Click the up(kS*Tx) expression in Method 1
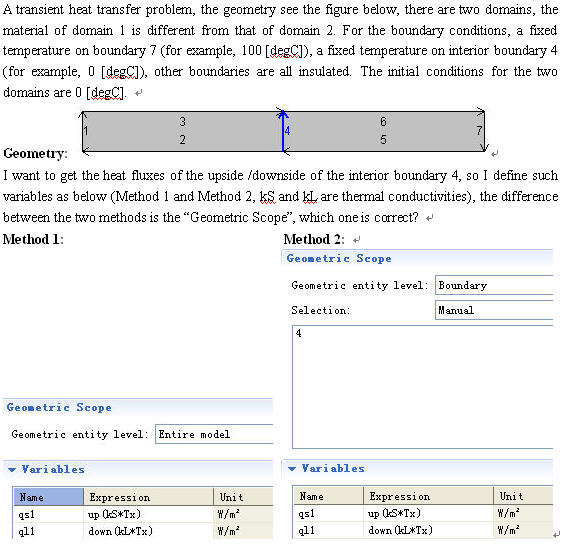562x544 pixels. 114,515
